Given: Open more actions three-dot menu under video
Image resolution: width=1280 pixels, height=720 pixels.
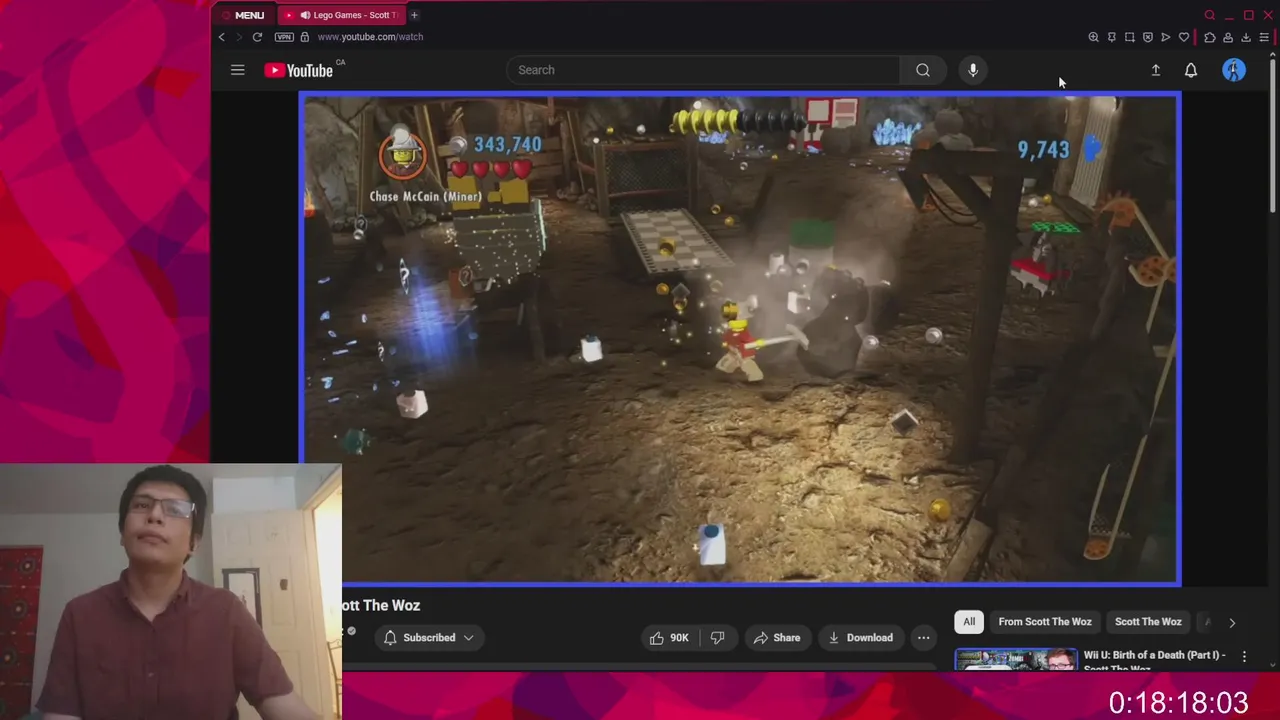Looking at the screenshot, I should pyautogui.click(x=924, y=638).
